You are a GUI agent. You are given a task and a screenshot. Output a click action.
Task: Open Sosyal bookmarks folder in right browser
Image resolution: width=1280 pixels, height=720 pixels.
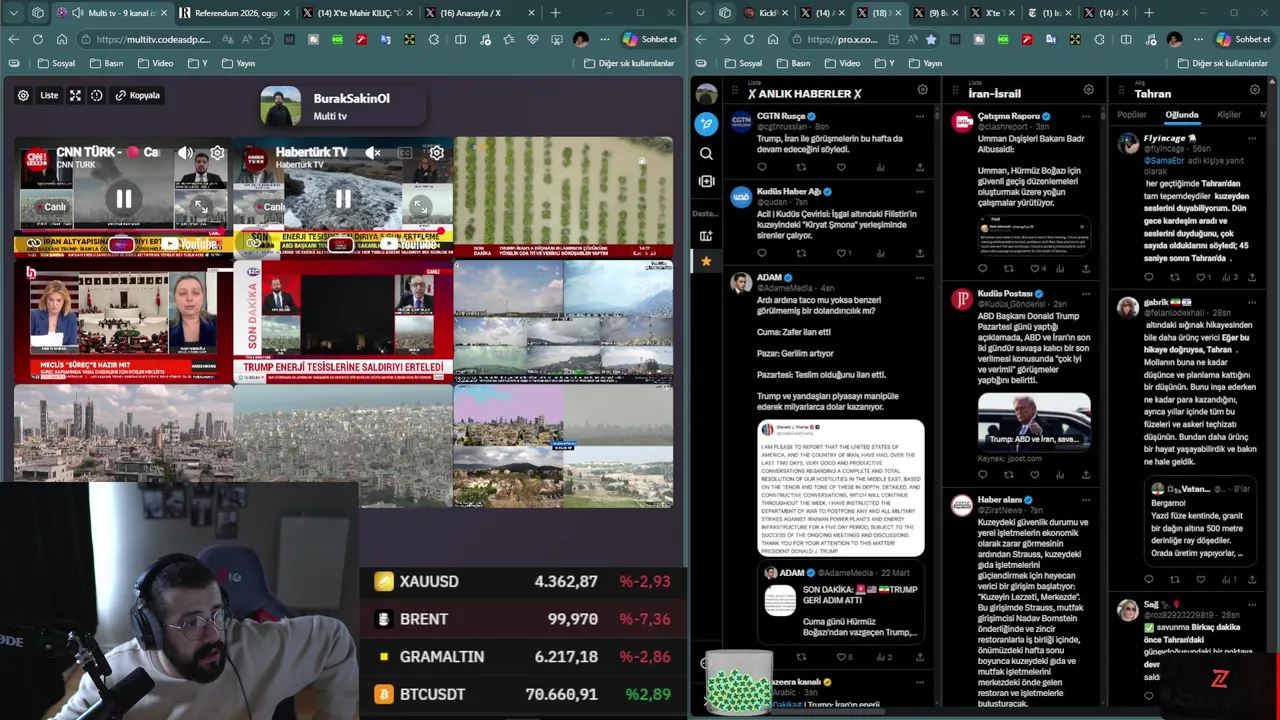click(x=743, y=63)
